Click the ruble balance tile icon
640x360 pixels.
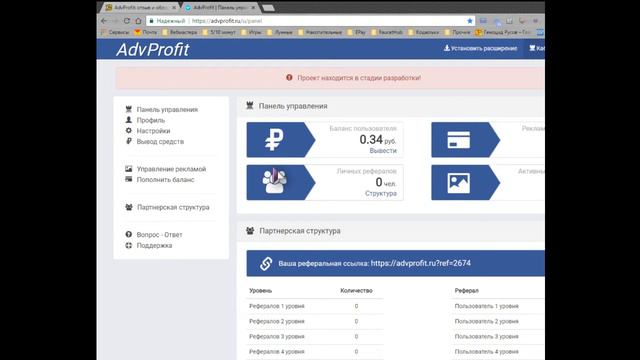click(274, 140)
